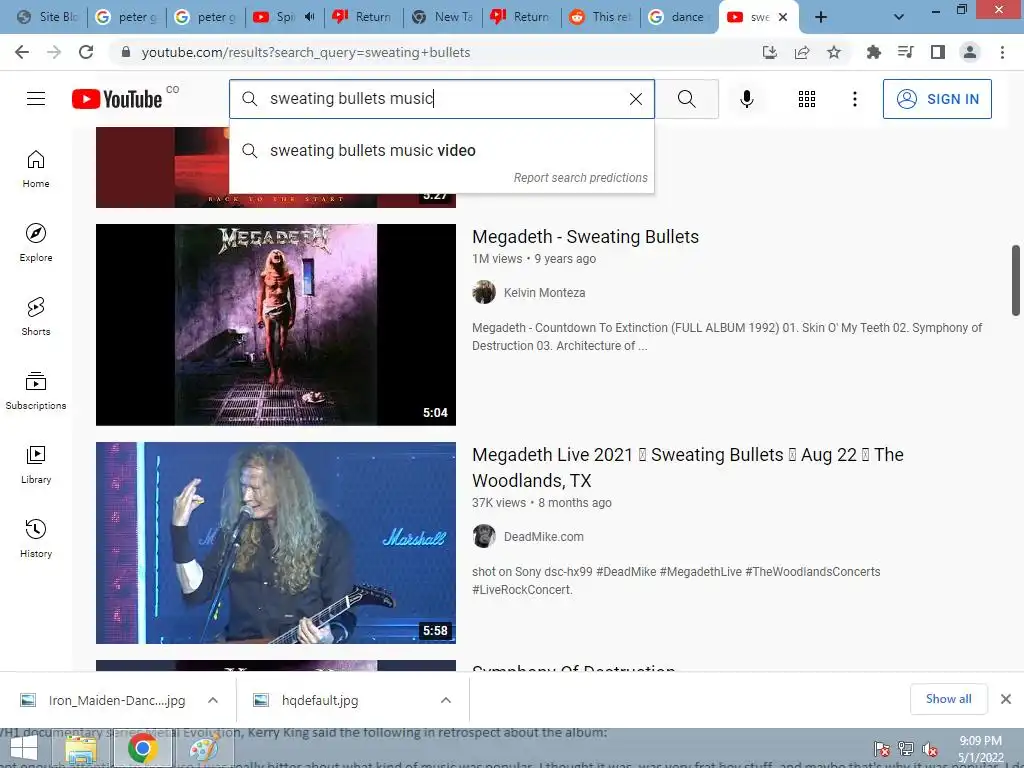Open Chrome's three-dot menu
Viewport: 1024px width, 768px height.
click(x=1002, y=52)
